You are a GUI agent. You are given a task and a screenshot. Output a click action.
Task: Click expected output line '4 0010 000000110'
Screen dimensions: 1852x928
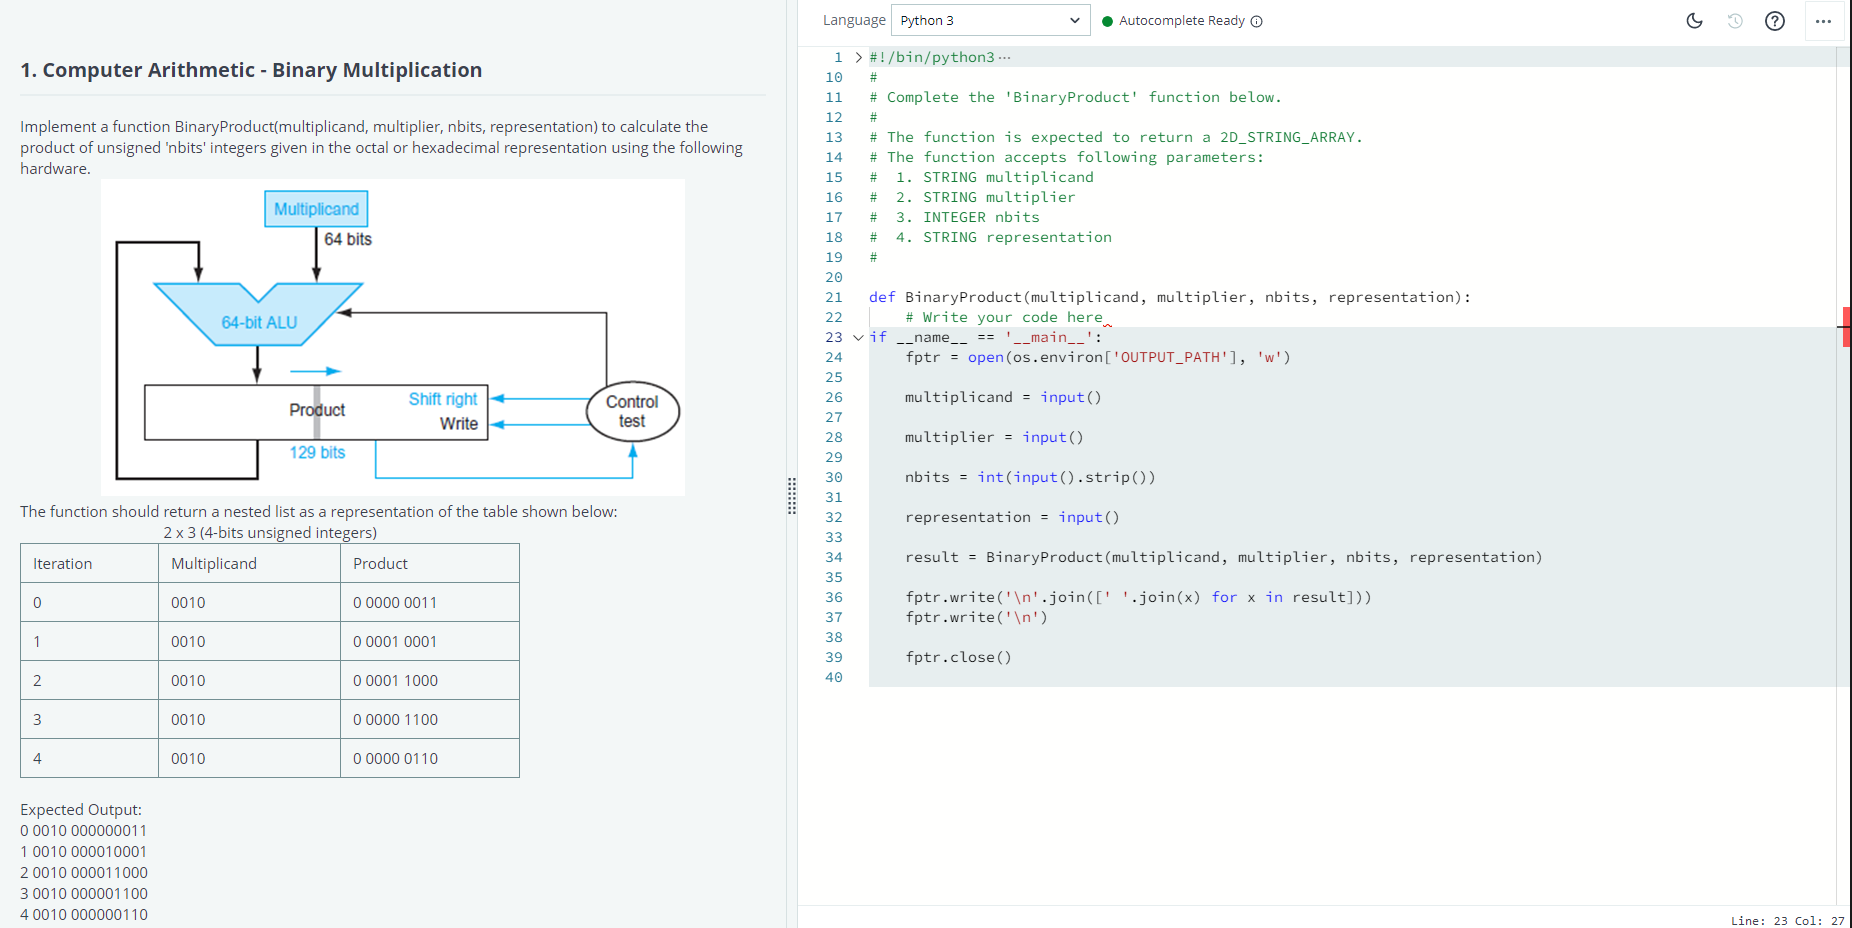[x=84, y=915]
